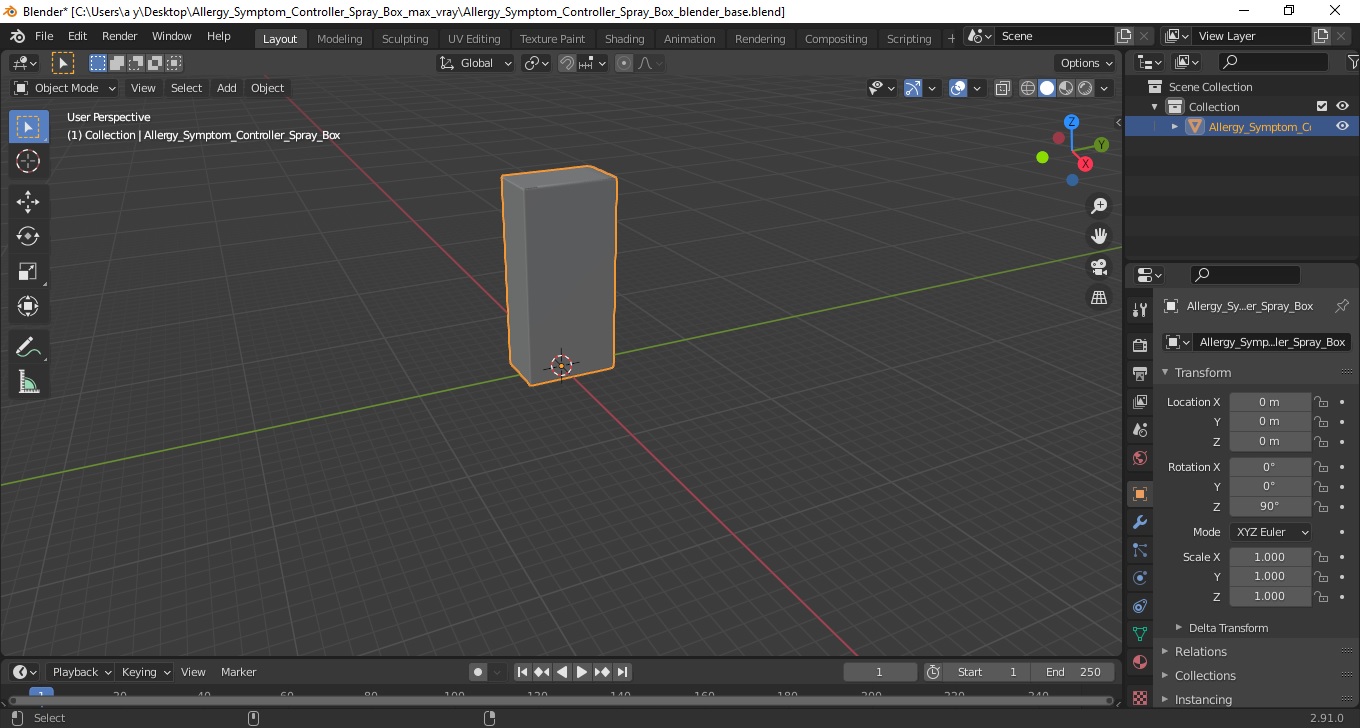Toggle the show gizmo button
Screen dimensions: 1360x728
pos(913,88)
